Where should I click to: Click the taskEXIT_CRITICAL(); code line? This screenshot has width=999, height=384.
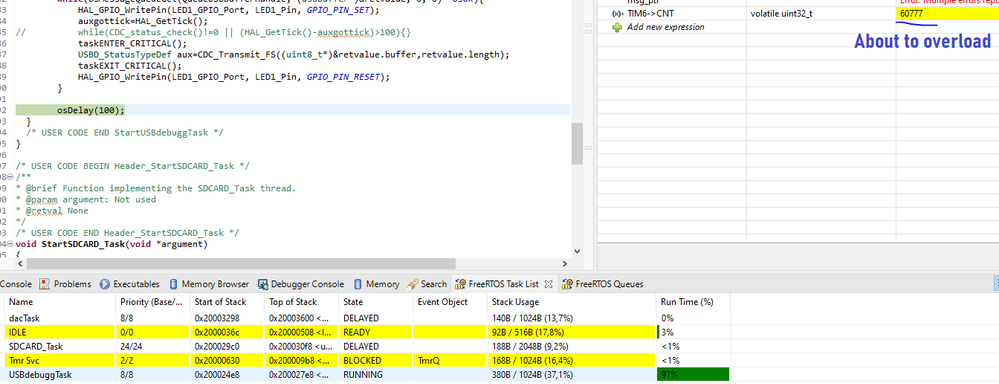point(130,66)
